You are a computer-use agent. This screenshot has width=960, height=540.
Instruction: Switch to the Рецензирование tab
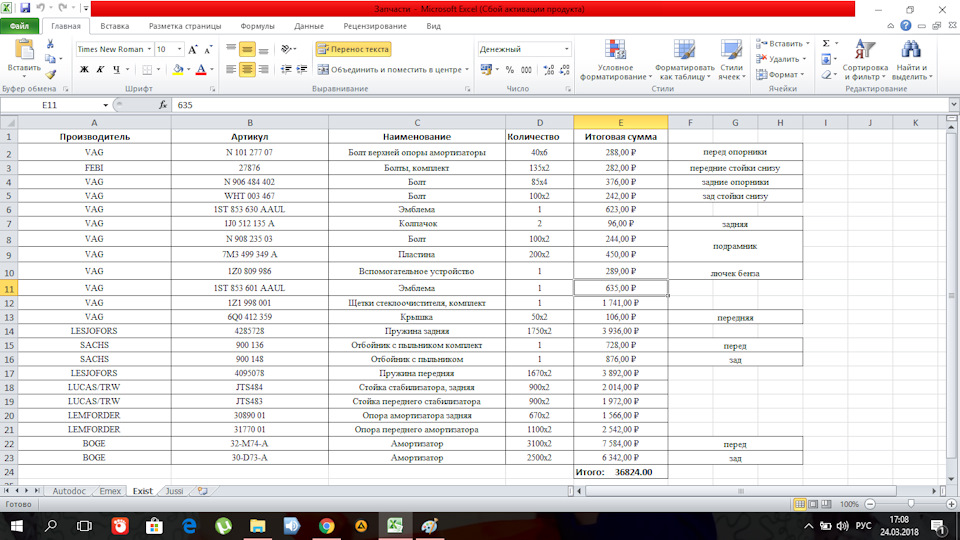click(375, 26)
